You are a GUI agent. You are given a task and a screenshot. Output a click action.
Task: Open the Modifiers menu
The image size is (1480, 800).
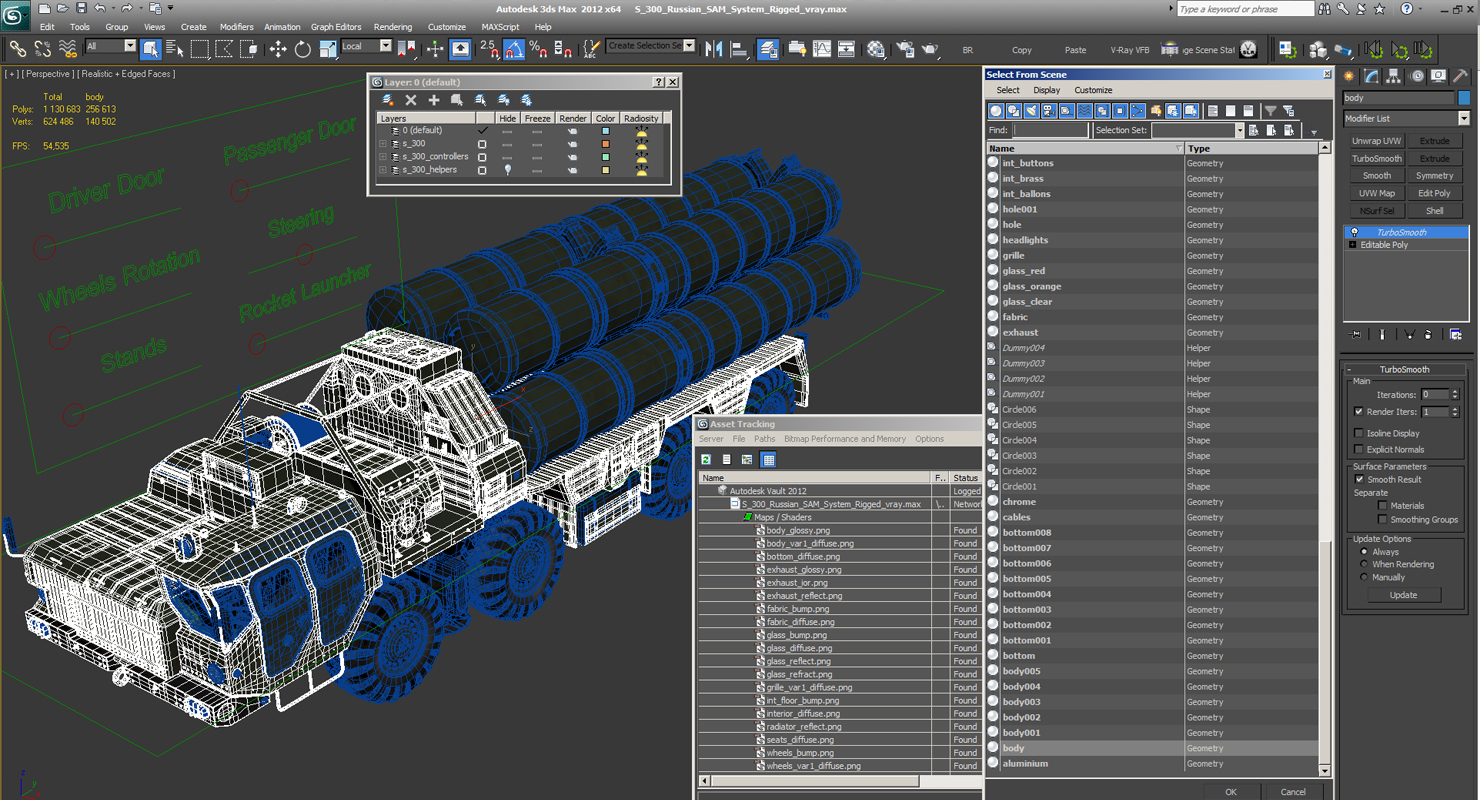point(236,27)
